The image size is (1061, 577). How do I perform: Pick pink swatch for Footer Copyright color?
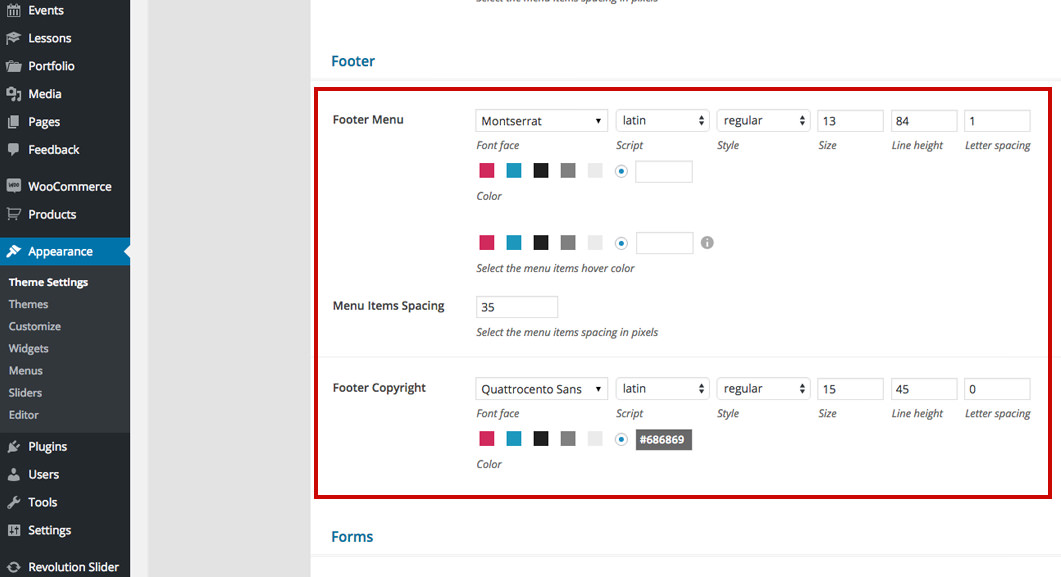487,439
